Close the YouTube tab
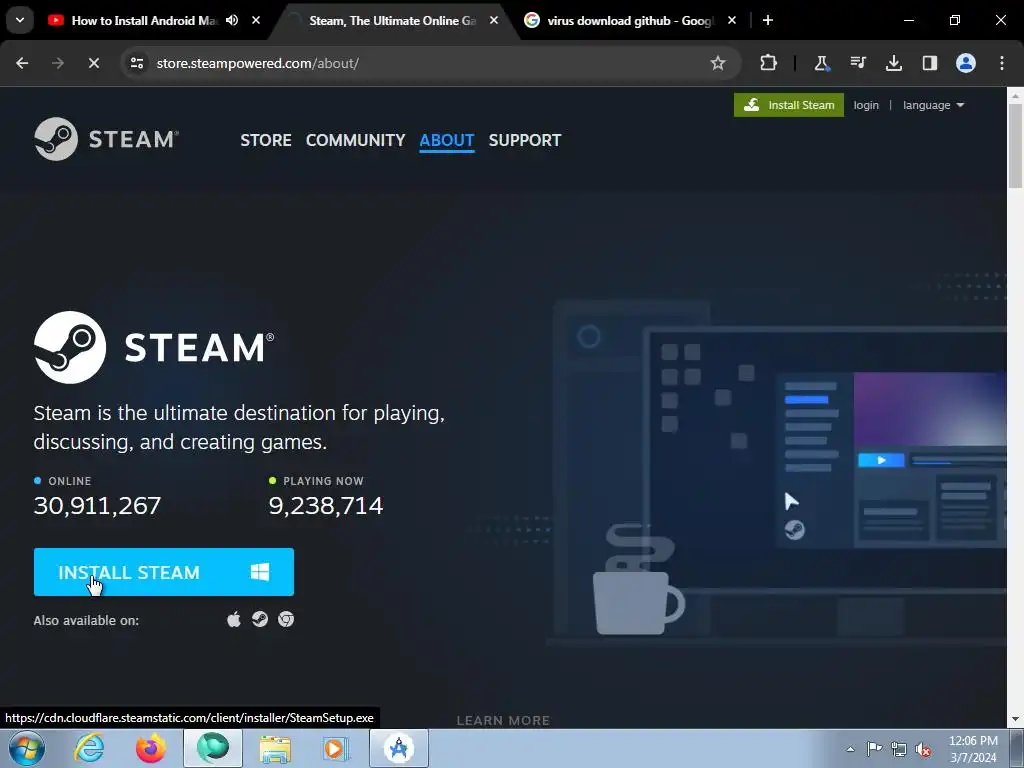 point(256,20)
